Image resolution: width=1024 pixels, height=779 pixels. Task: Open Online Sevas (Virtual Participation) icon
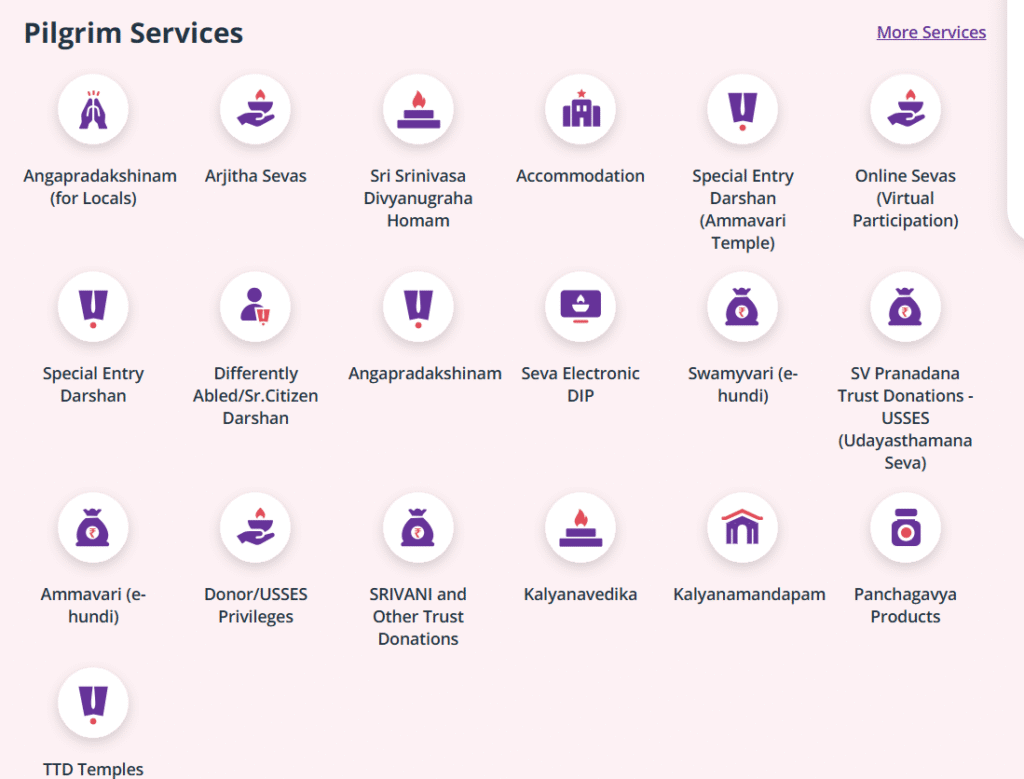point(905,110)
